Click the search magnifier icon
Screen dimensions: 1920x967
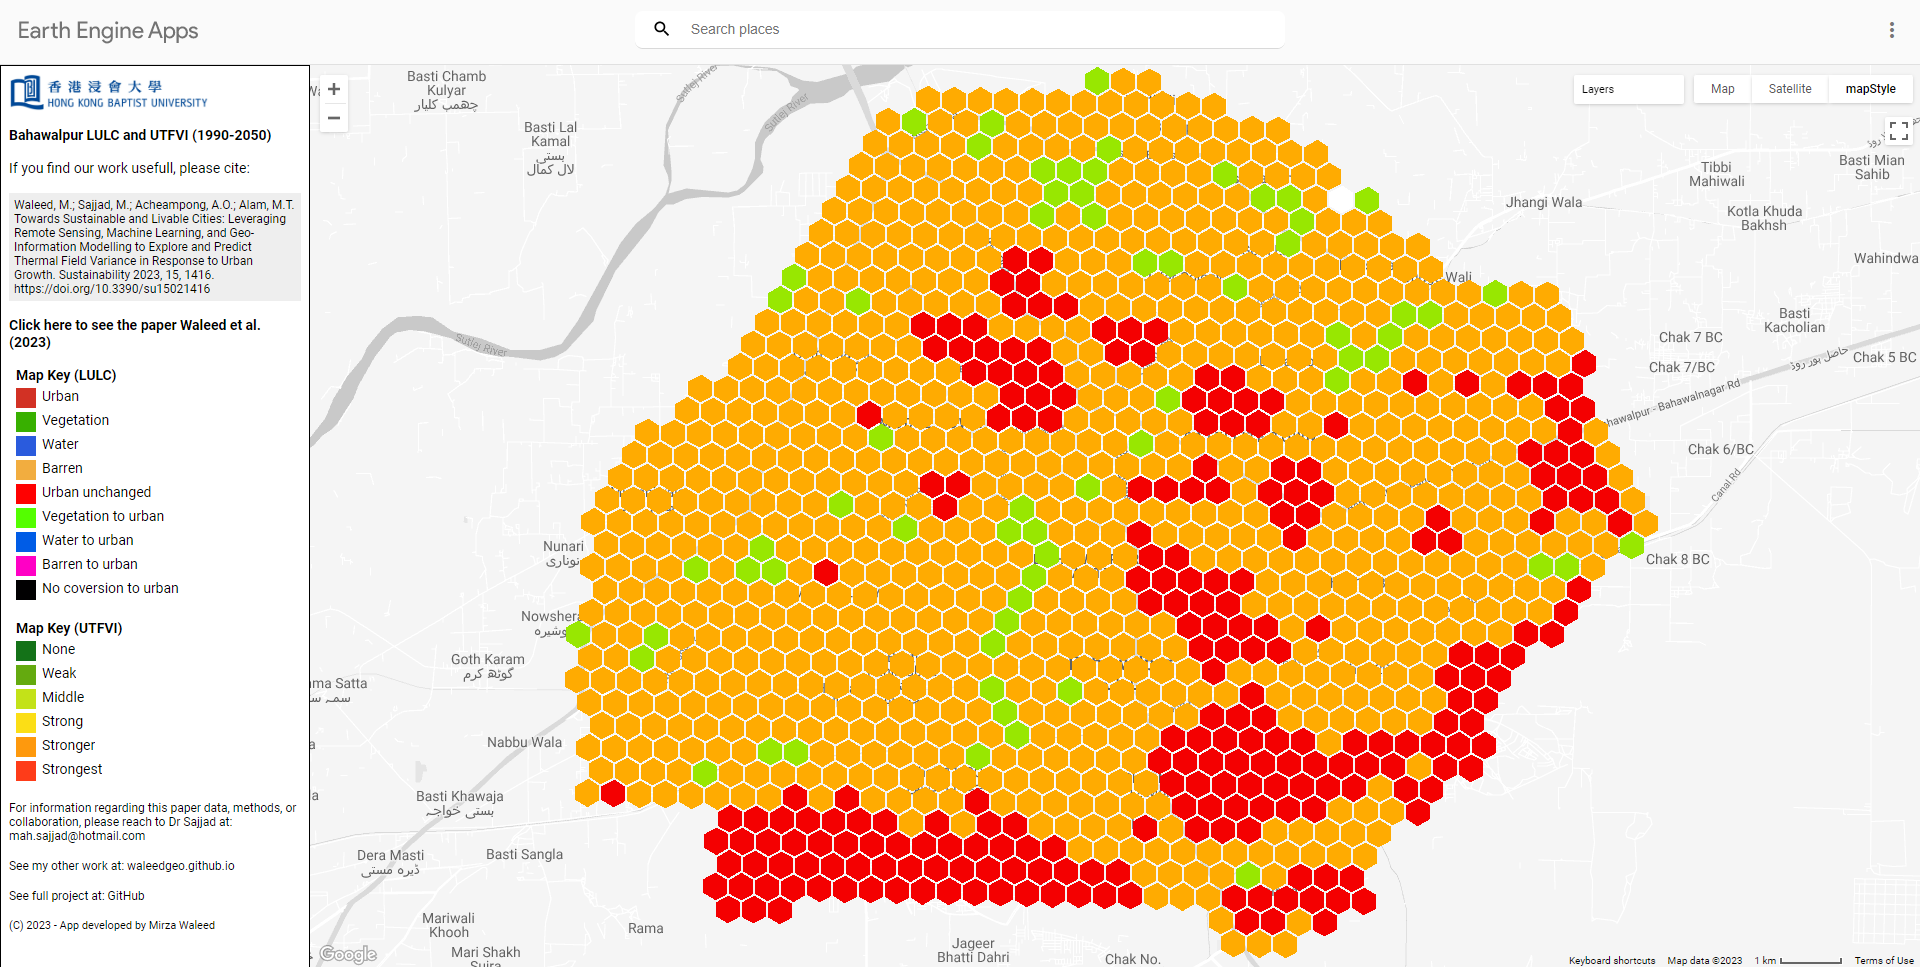[x=661, y=29]
